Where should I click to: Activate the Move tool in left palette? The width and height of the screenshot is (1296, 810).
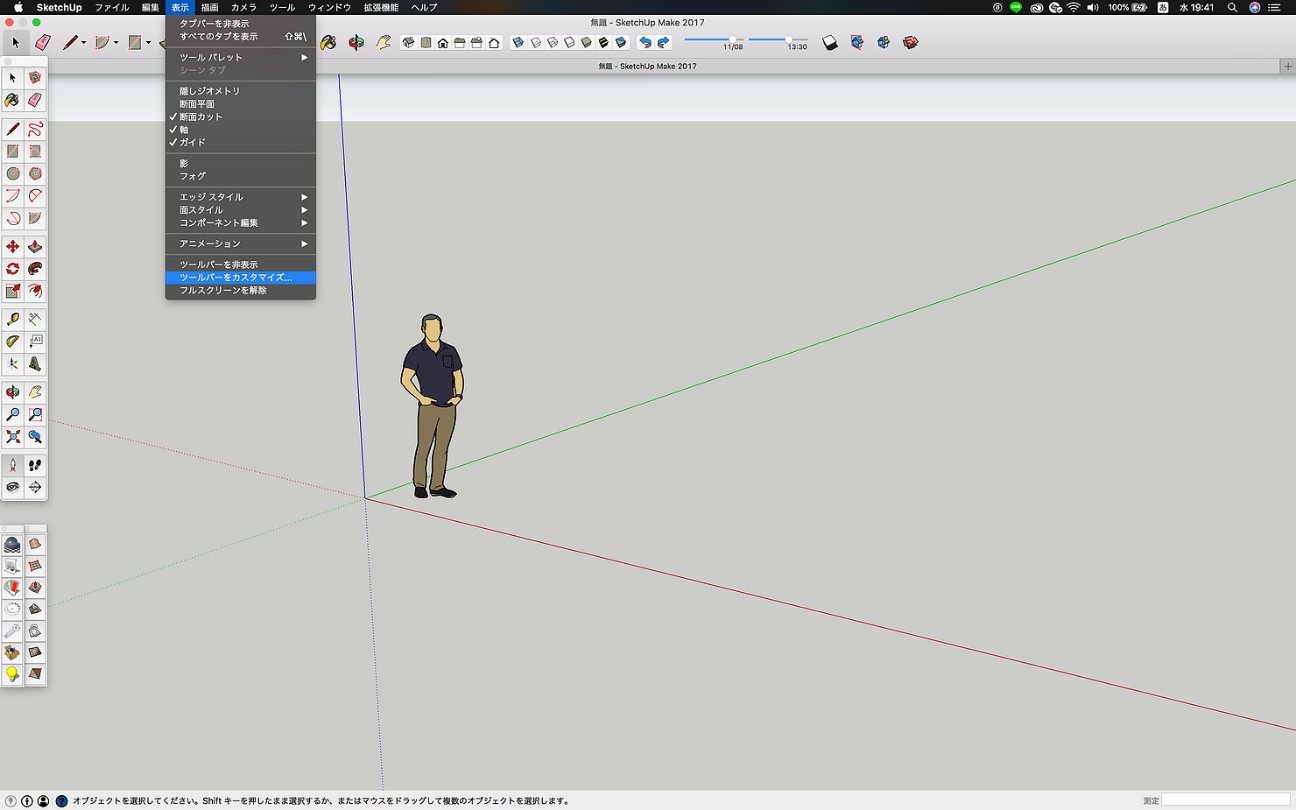click(12, 247)
